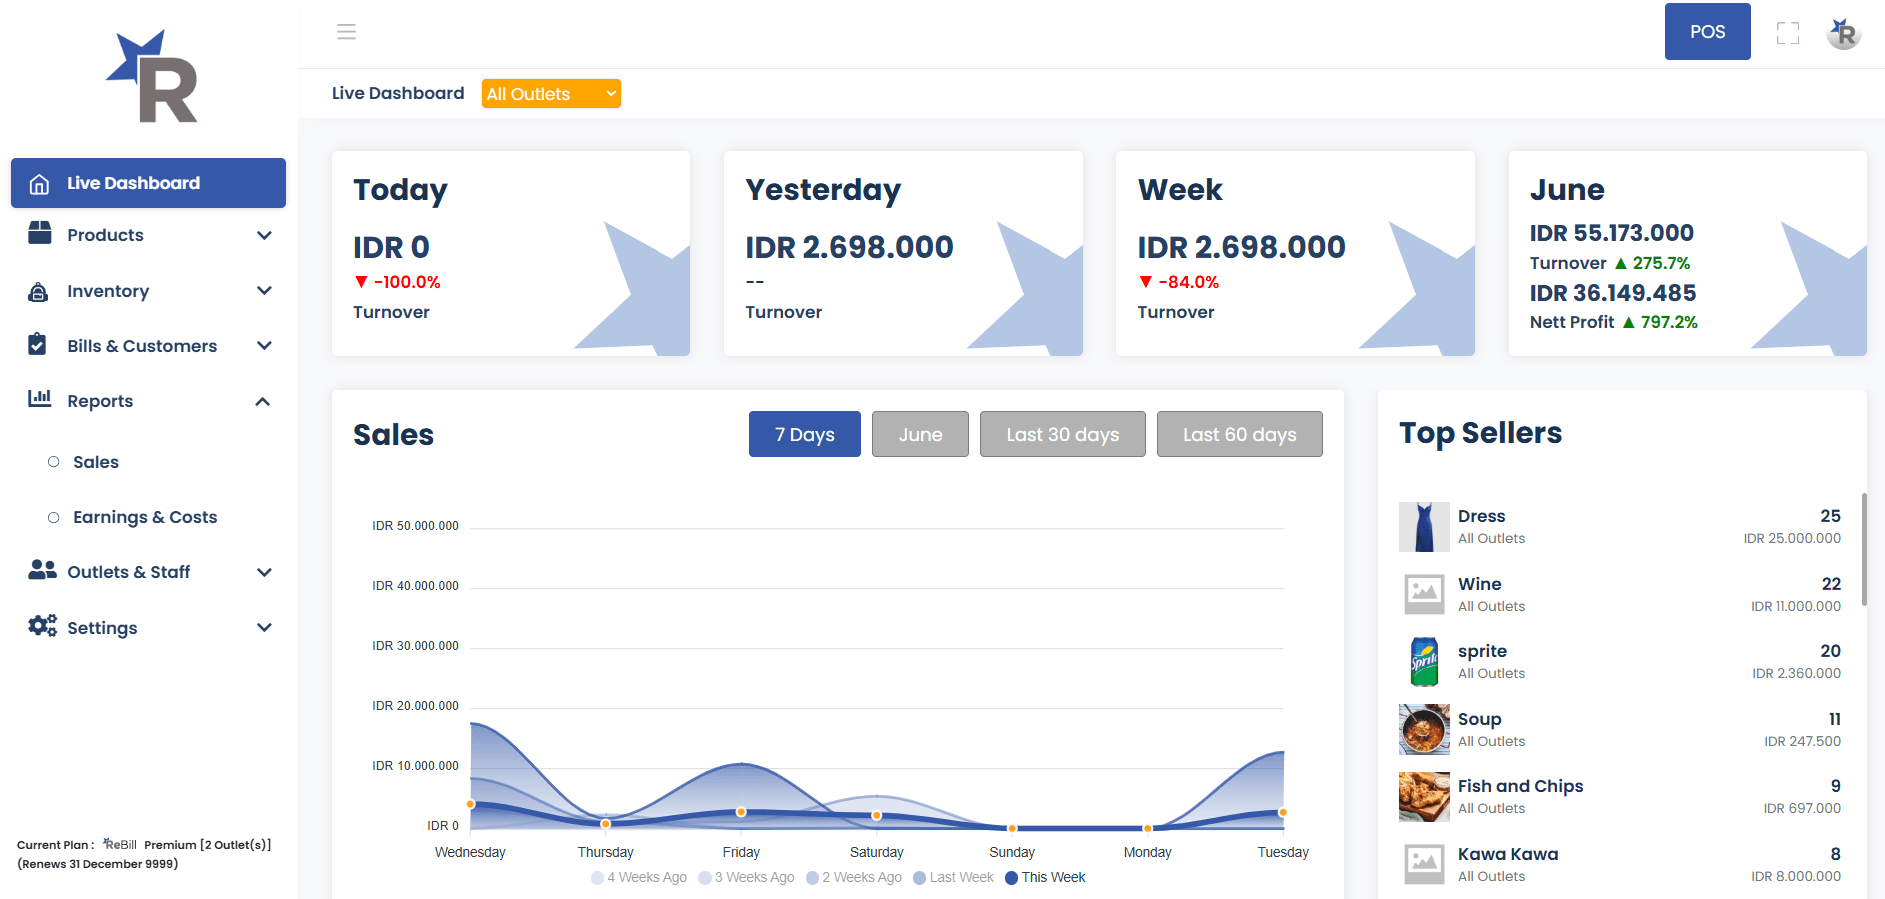Toggle Last Week series in legend
This screenshot has height=899, width=1885.
[x=953, y=877]
